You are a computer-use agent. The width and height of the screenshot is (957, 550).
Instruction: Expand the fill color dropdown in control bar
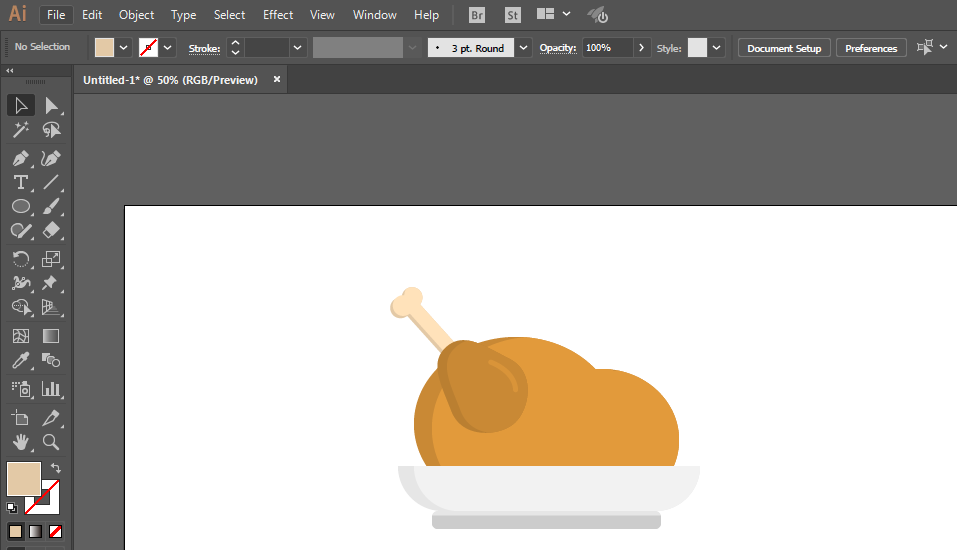[124, 48]
